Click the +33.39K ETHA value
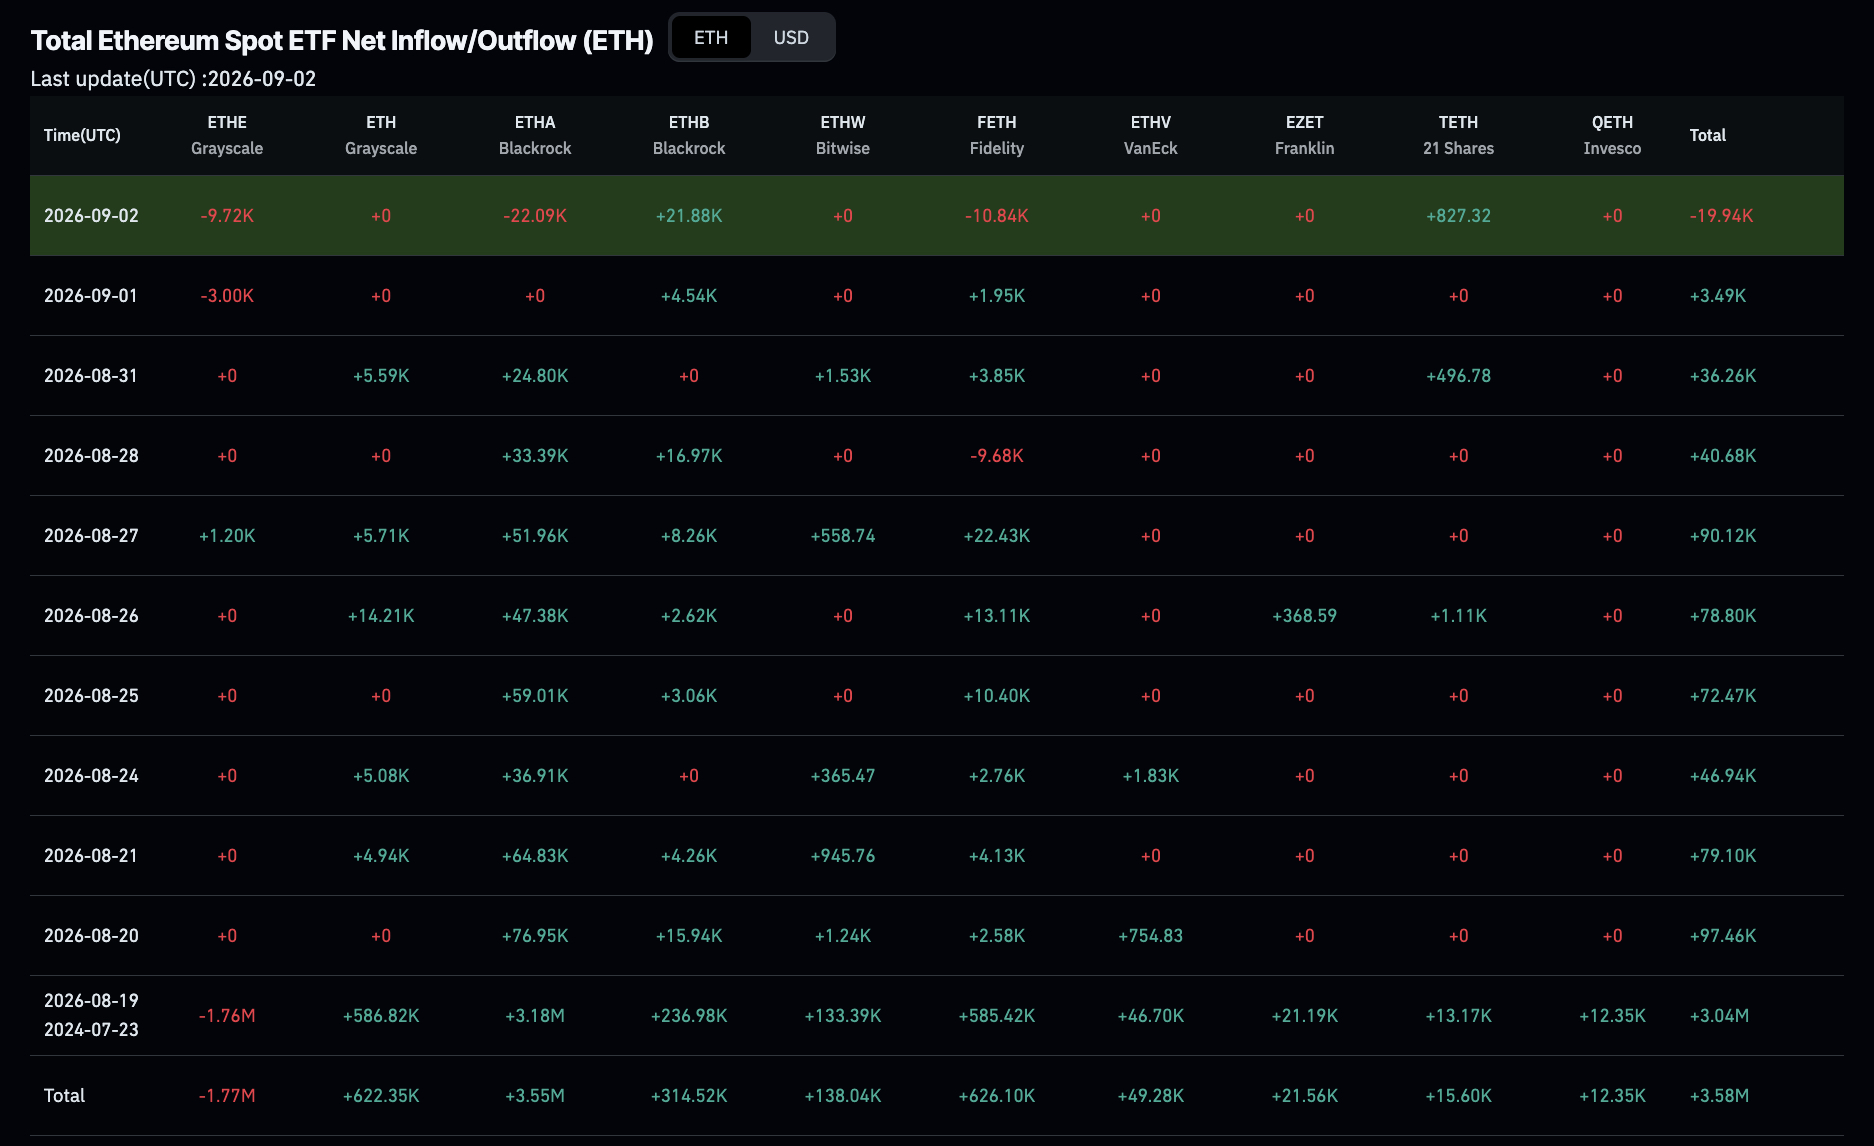The width and height of the screenshot is (1874, 1146). coord(535,456)
